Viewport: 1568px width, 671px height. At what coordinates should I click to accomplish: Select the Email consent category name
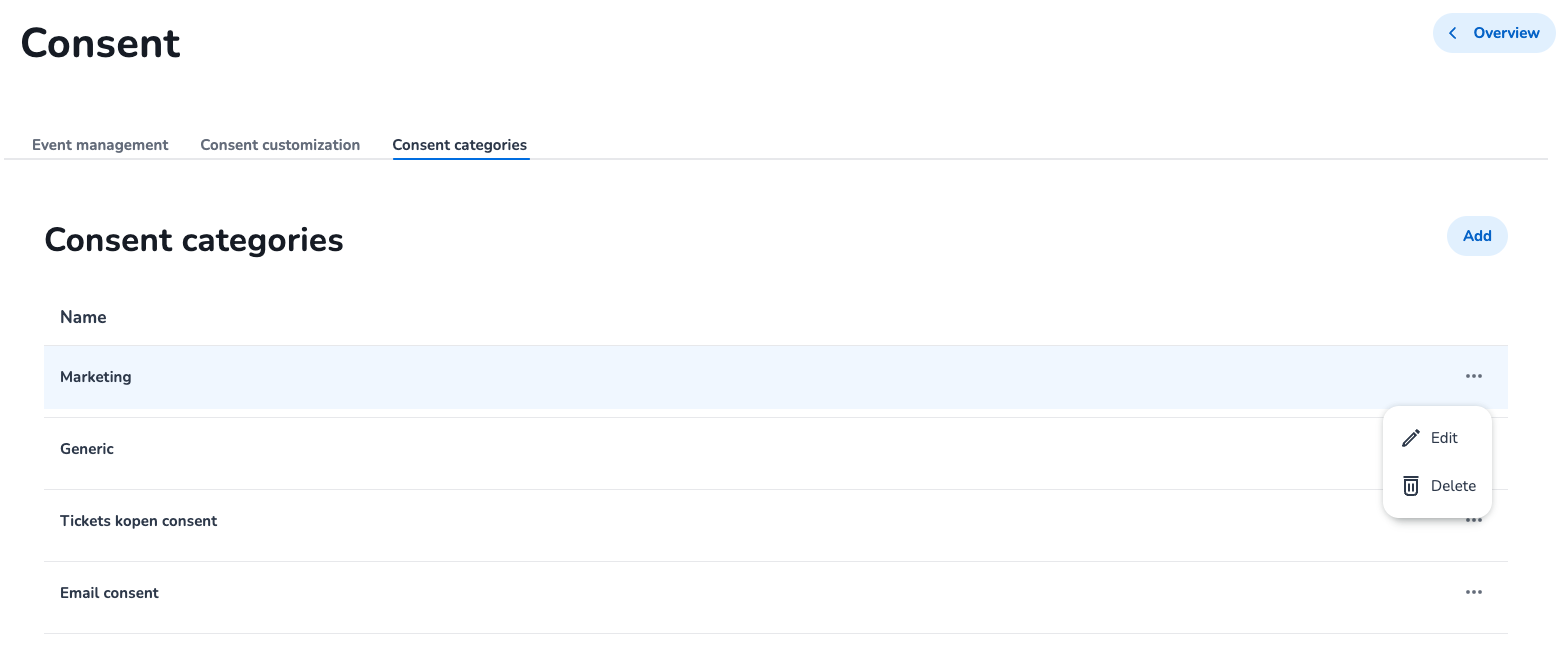(110, 593)
